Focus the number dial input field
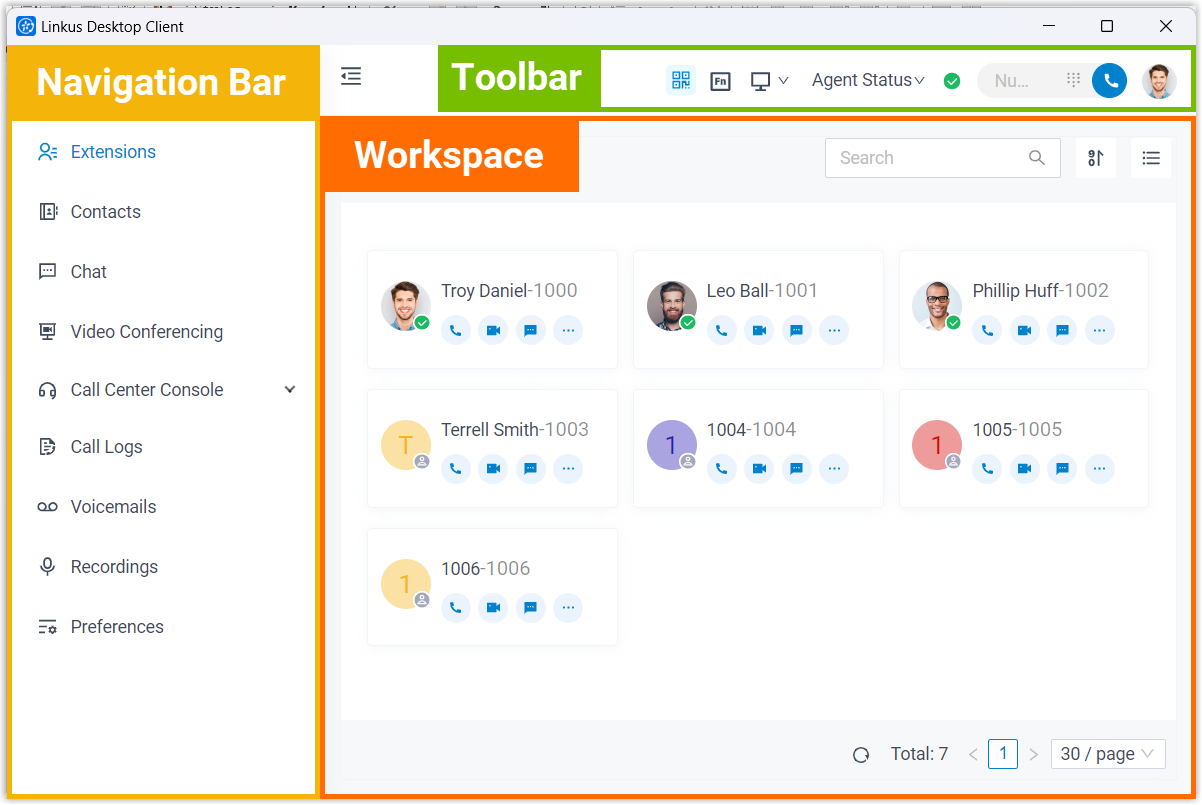 click(1019, 81)
